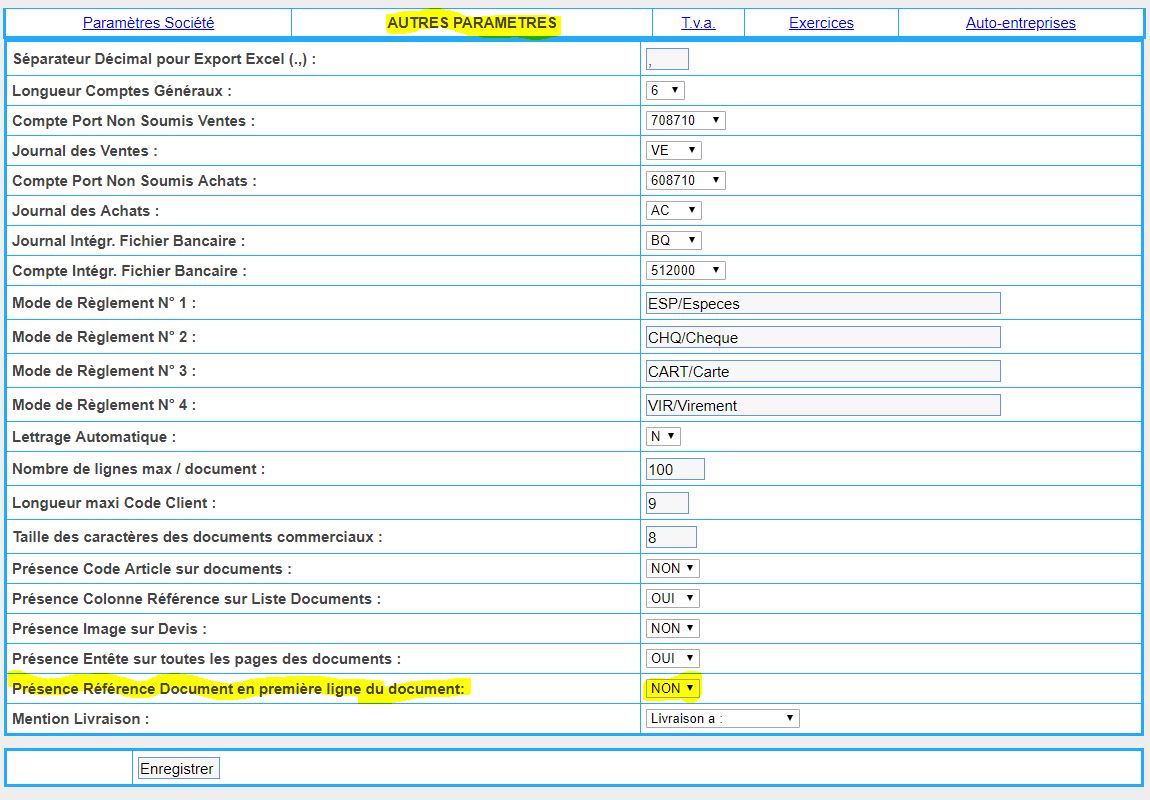Focus the Mode de Règlement N° 4 field
This screenshot has width=1150, height=800.
tap(822, 406)
